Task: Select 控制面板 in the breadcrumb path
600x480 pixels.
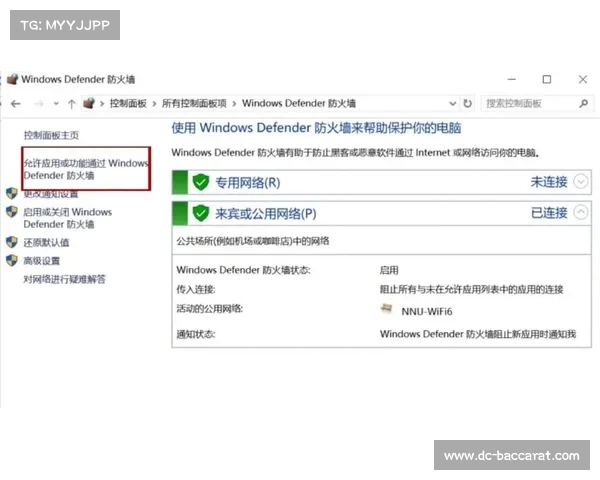Action: [128, 103]
